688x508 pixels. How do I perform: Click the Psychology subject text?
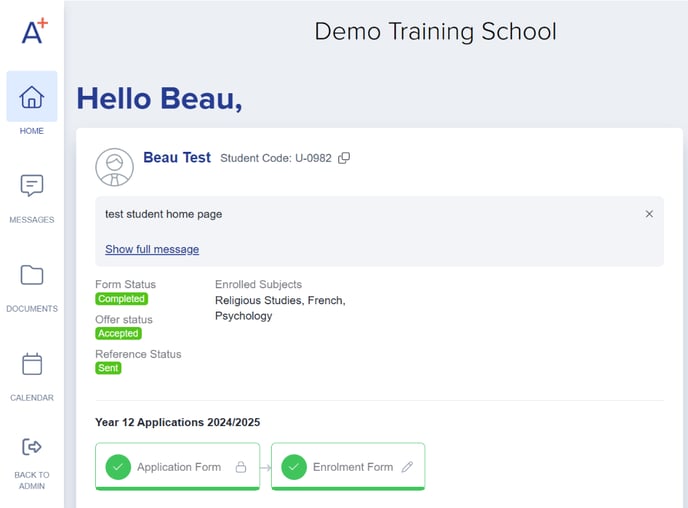pyautogui.click(x=244, y=316)
